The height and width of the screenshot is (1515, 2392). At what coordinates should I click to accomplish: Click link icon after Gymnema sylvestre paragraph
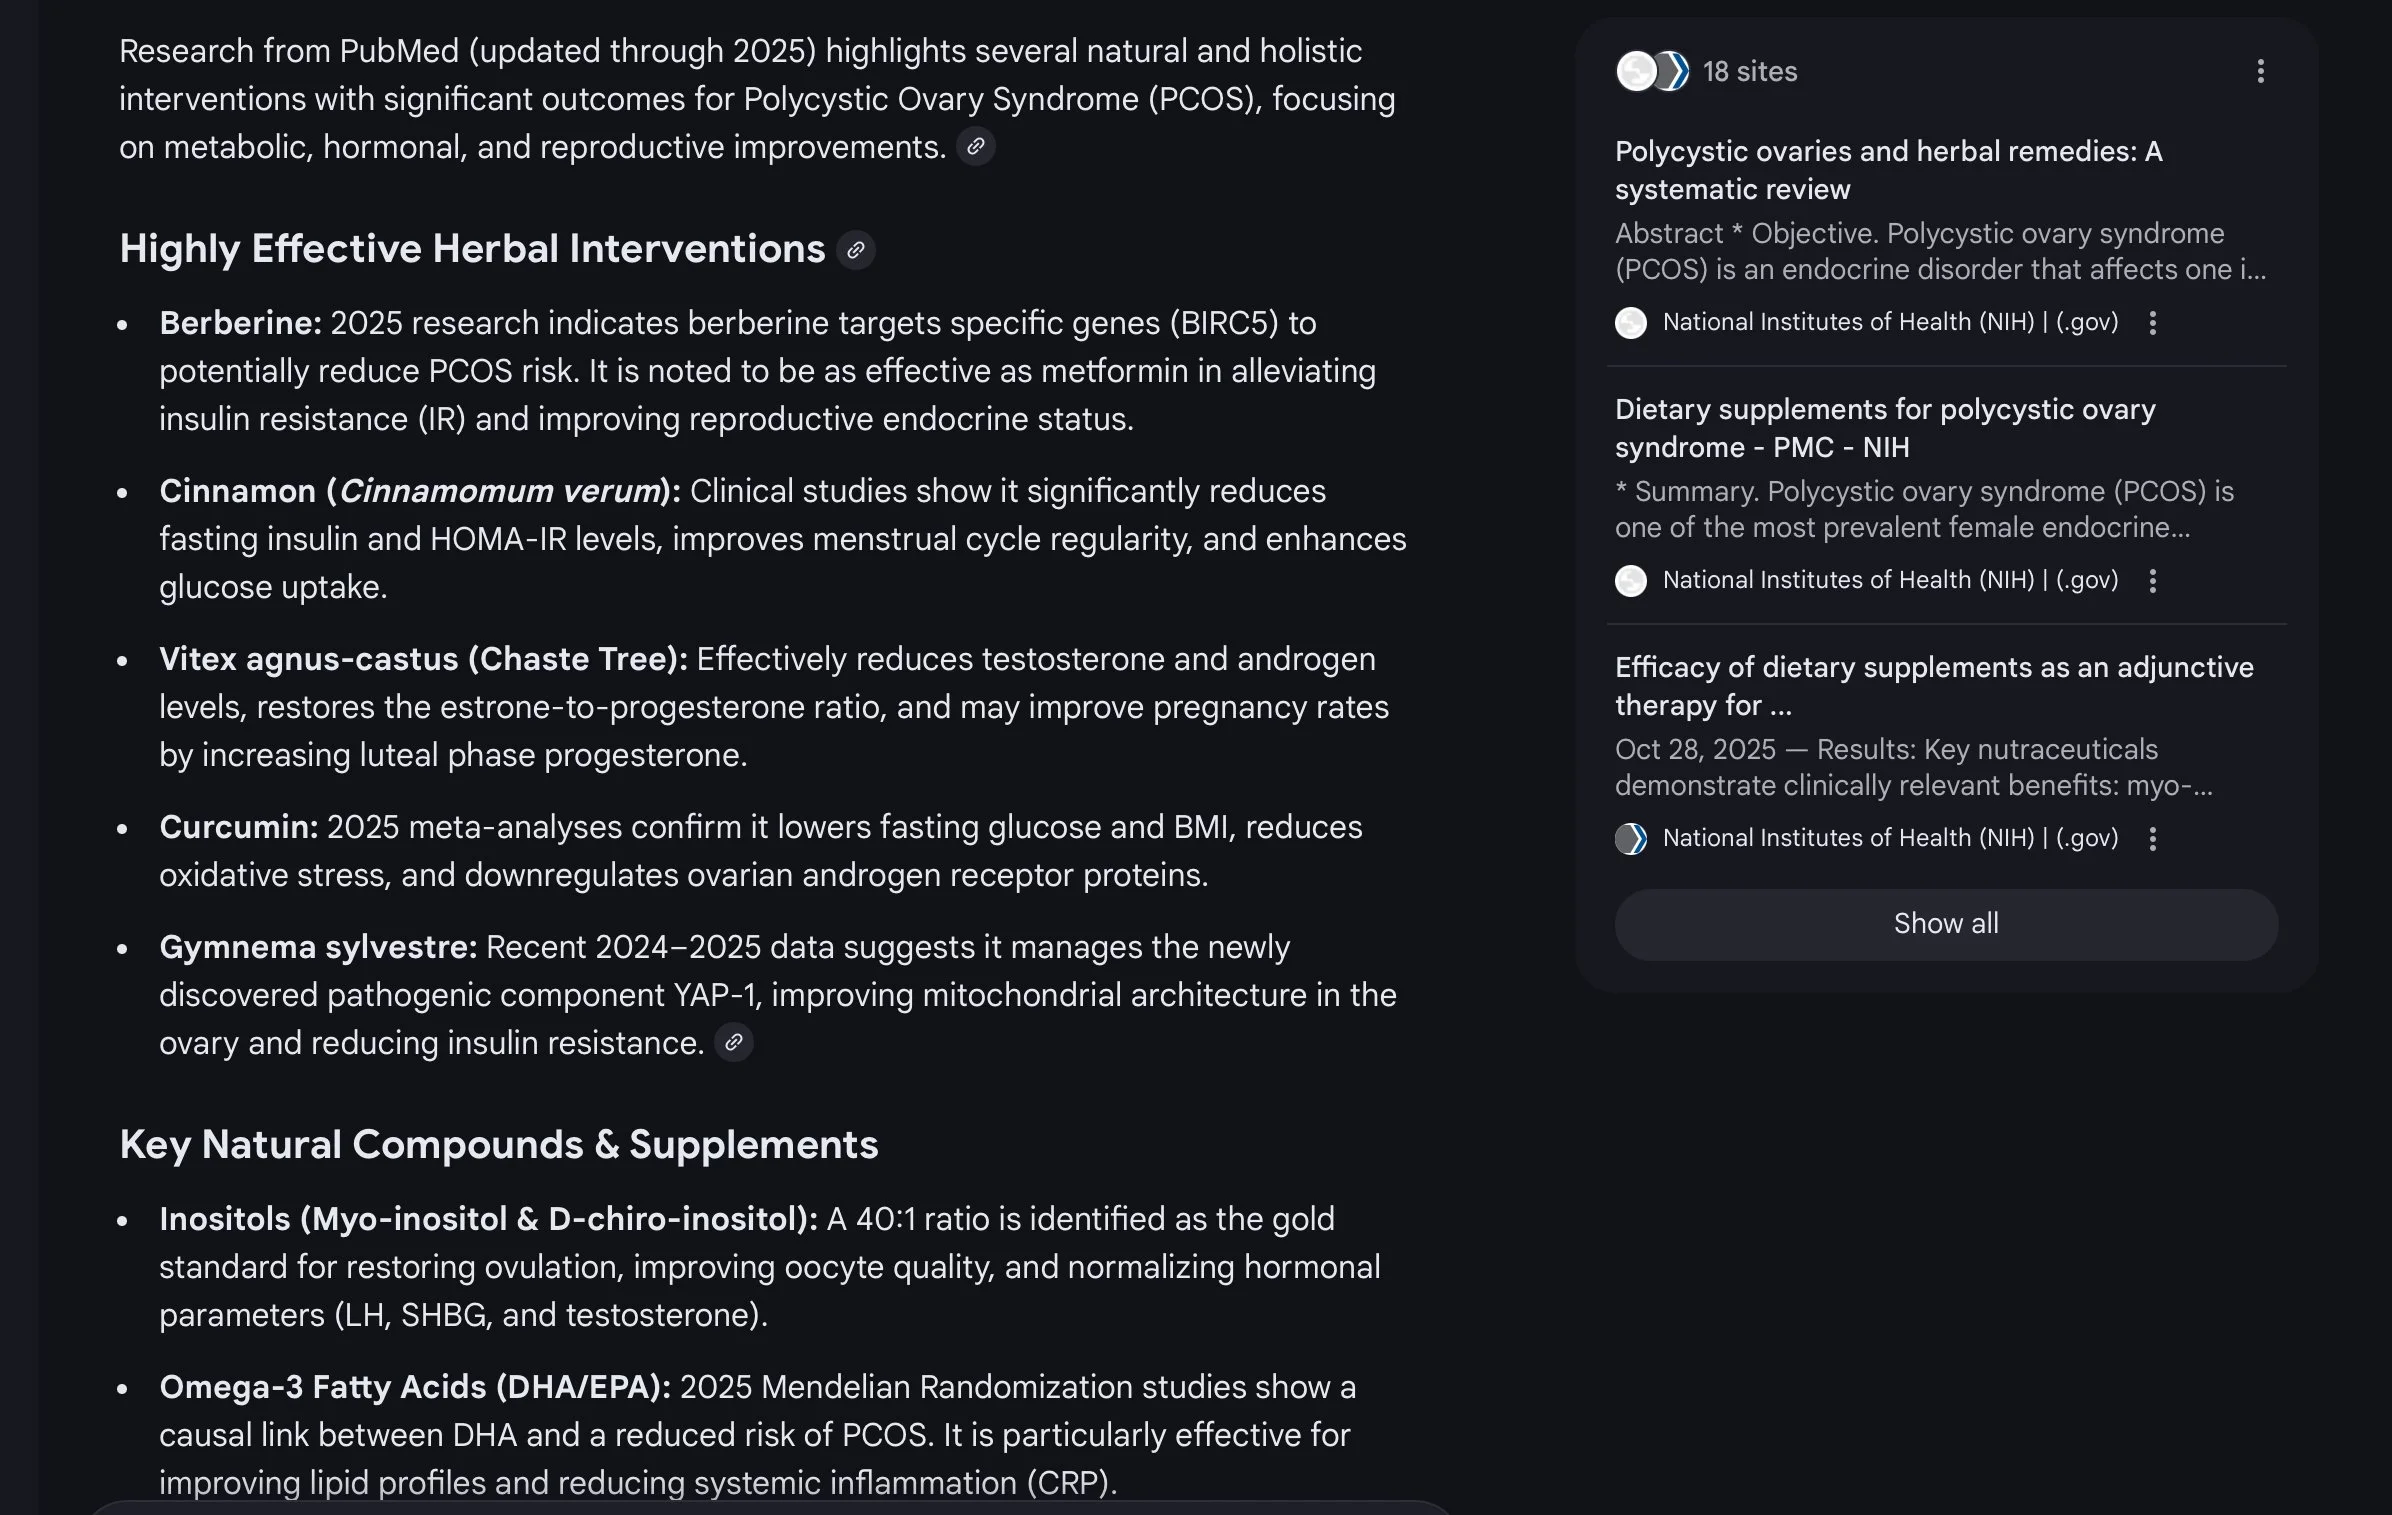click(x=733, y=1043)
